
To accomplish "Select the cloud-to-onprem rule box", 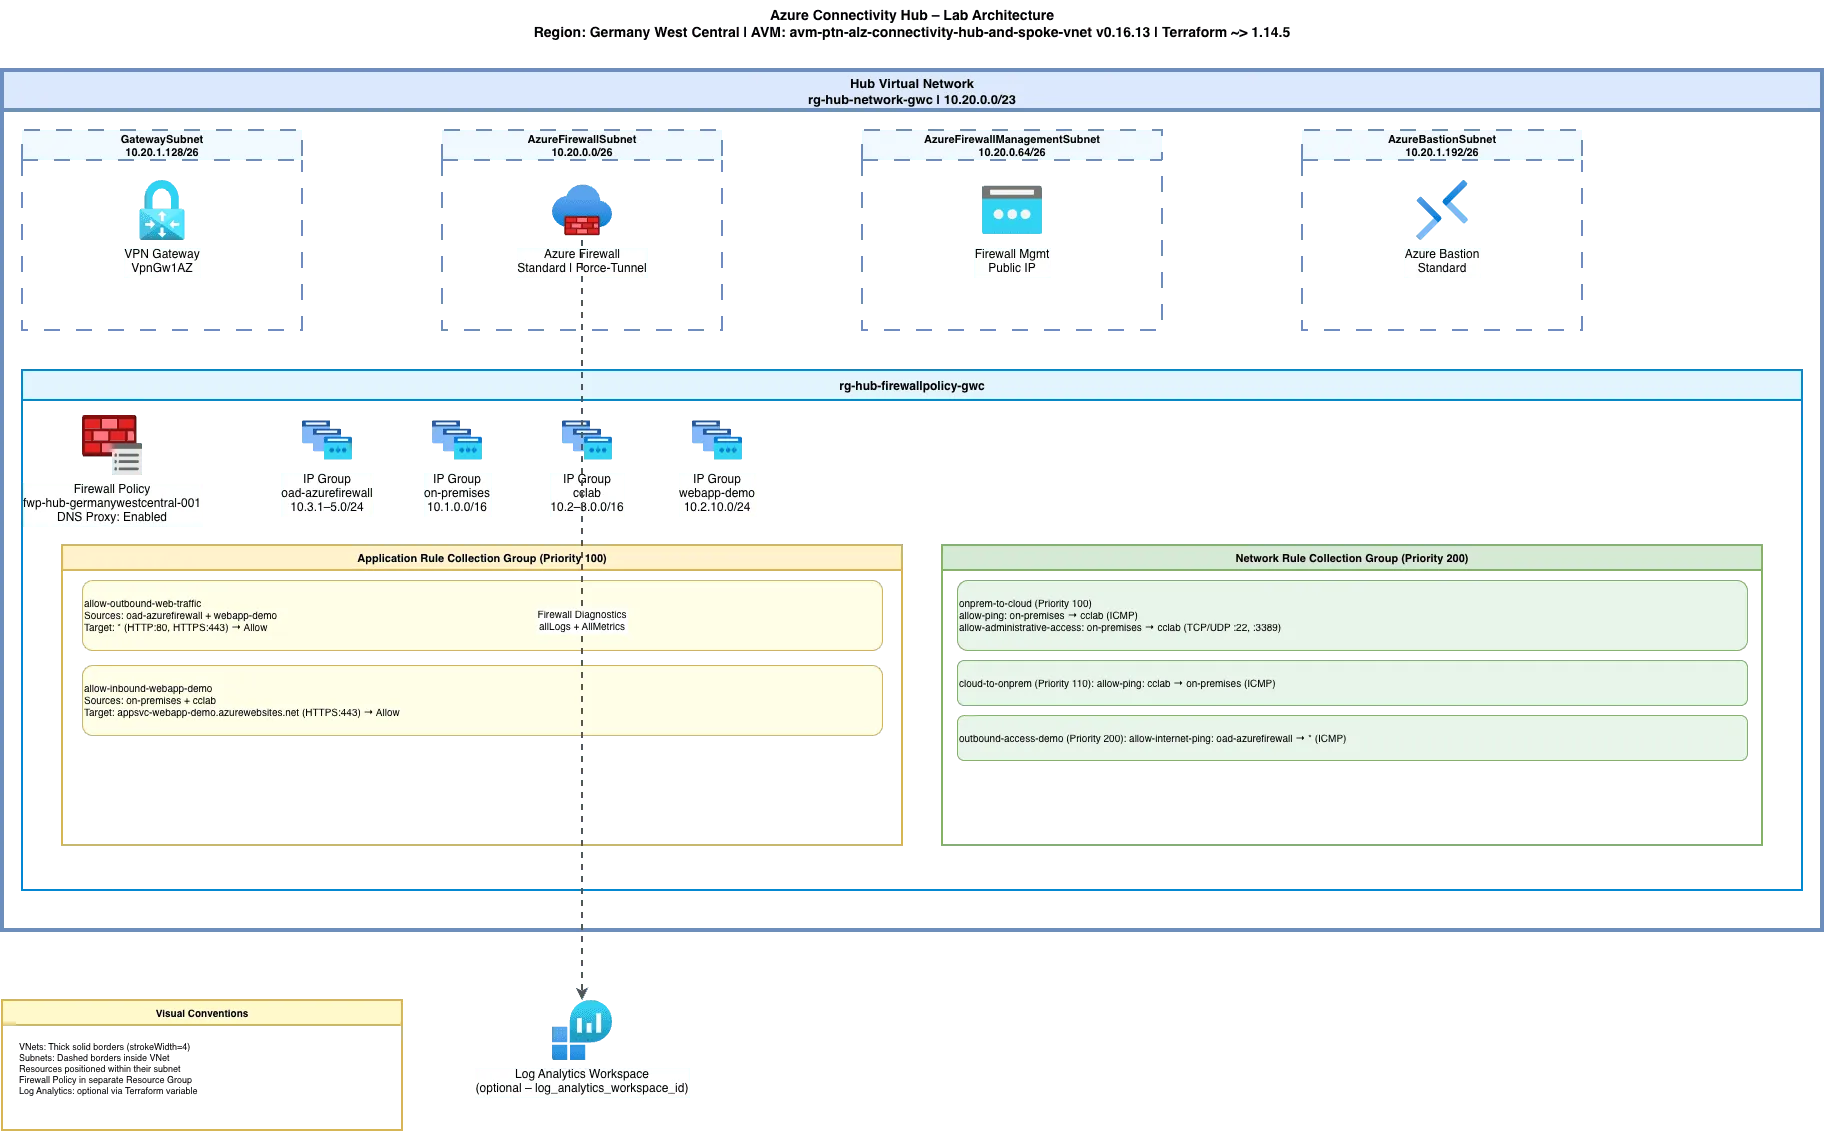I will click(x=1352, y=683).
